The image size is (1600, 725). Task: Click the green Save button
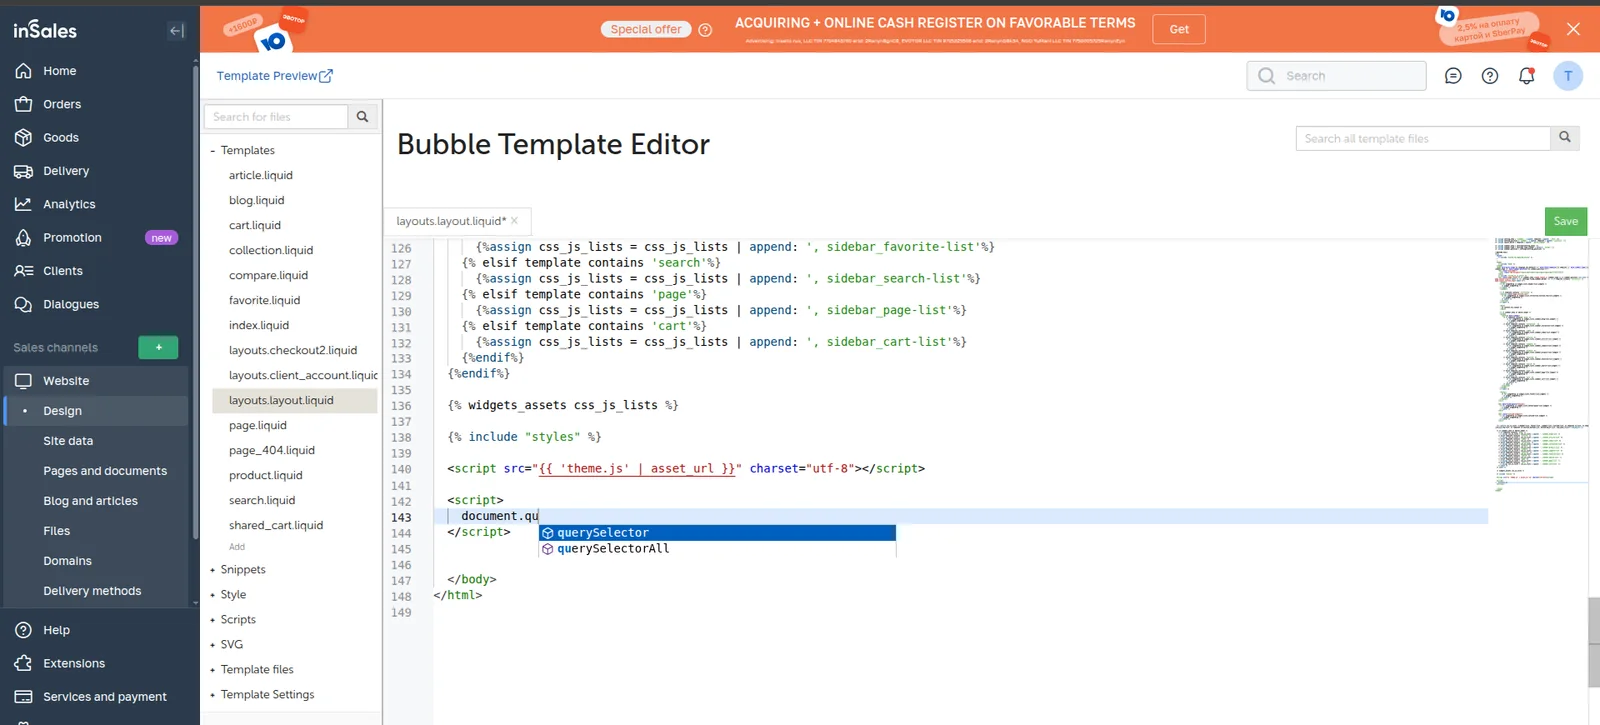(x=1566, y=221)
